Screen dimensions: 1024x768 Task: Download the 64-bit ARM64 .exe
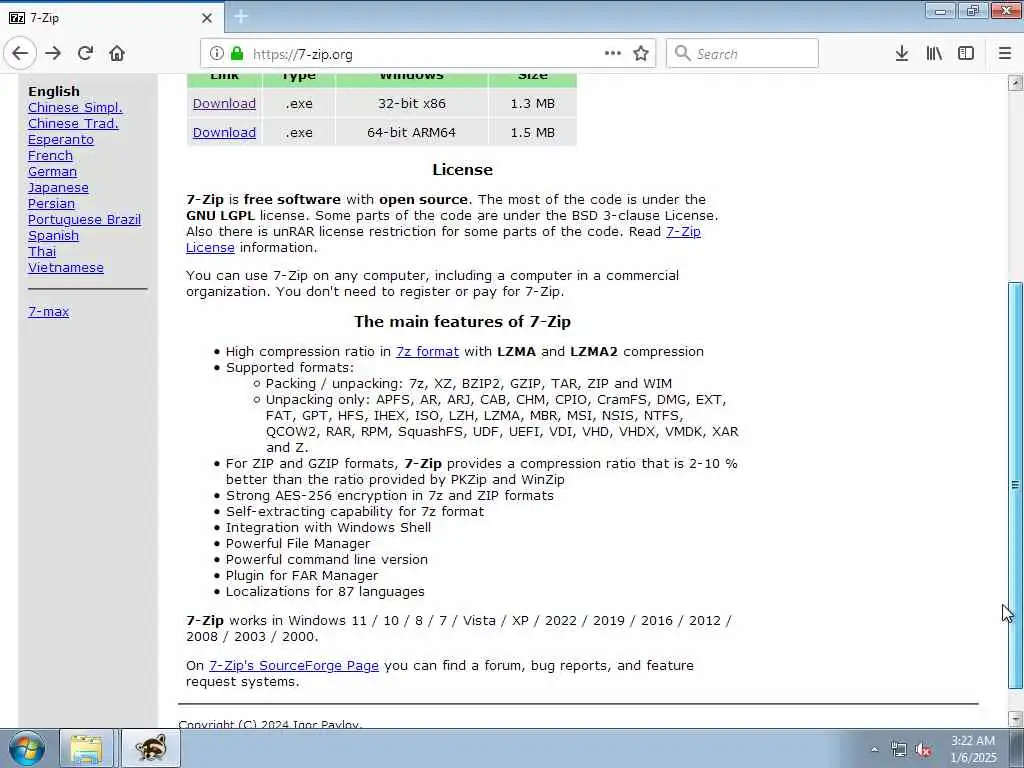[x=224, y=133]
